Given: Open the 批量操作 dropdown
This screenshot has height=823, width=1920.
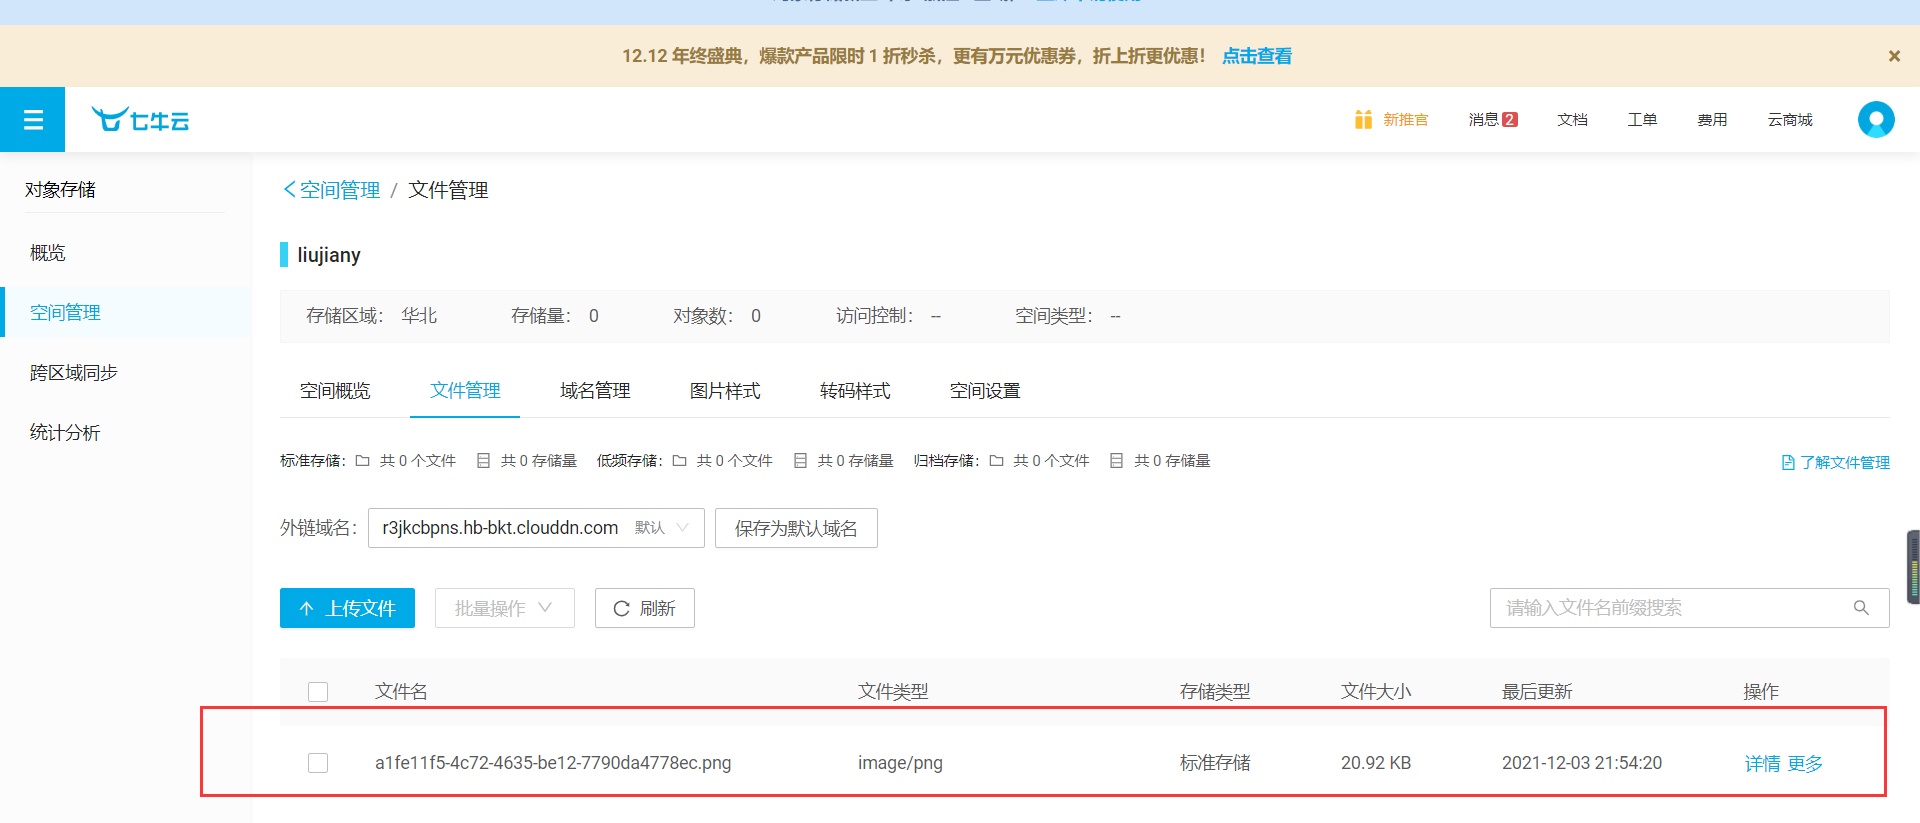Looking at the screenshot, I should pyautogui.click(x=504, y=608).
